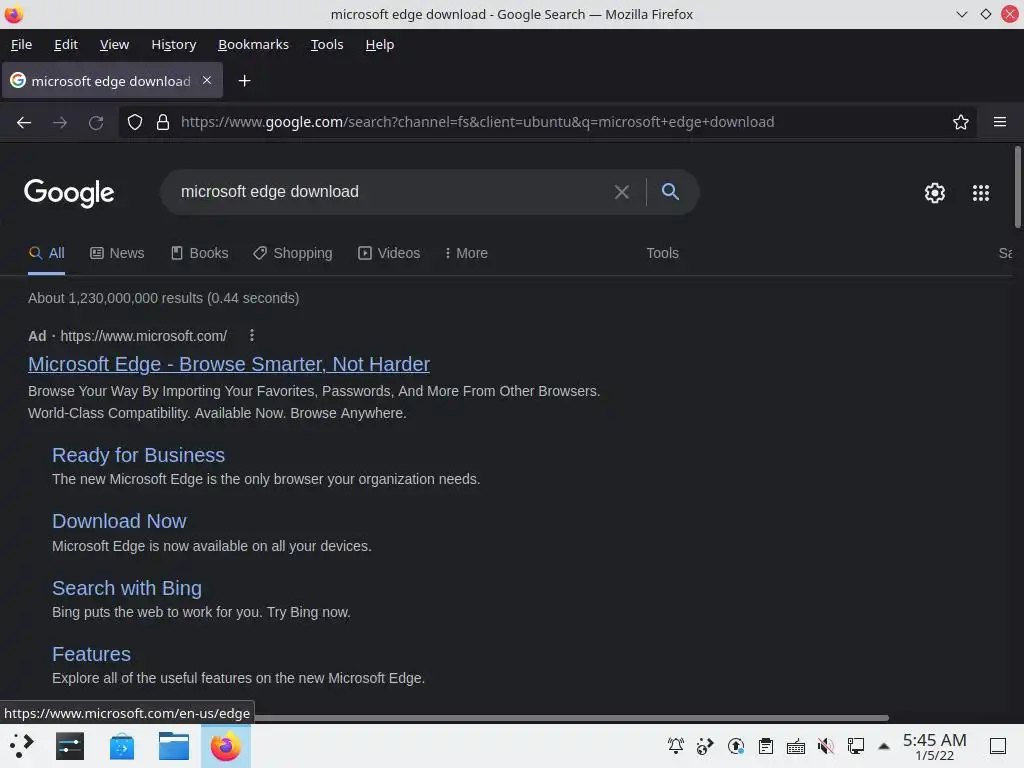Open the Bookmarks menu

click(253, 44)
